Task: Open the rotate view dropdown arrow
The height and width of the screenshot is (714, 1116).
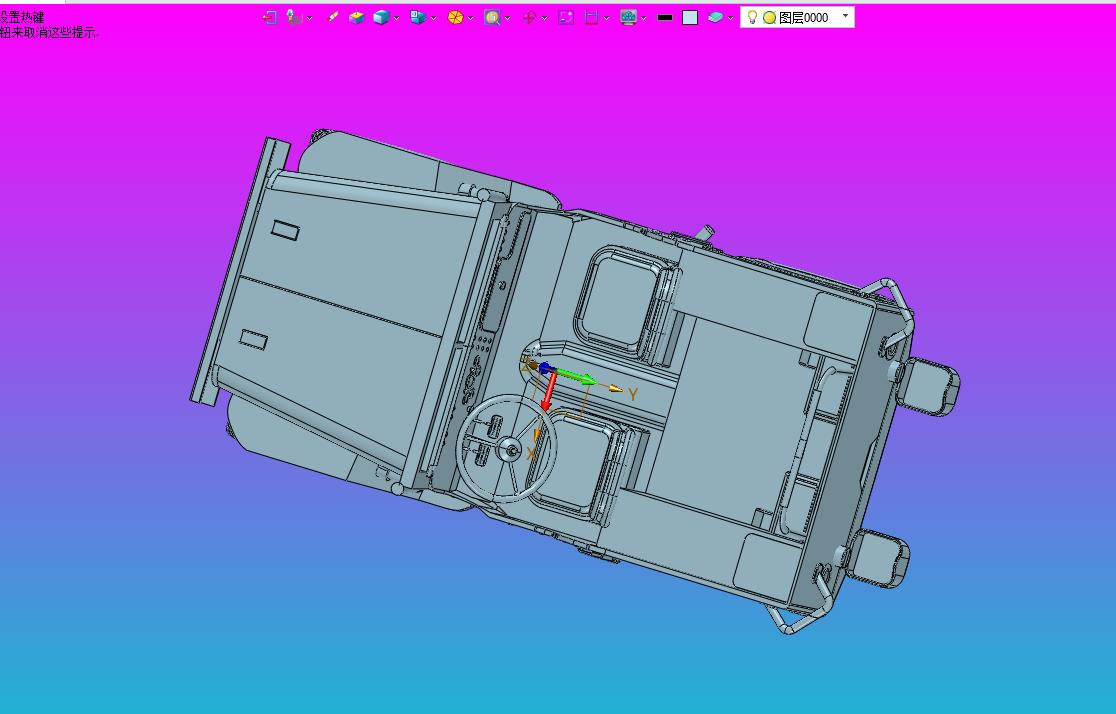Action: click(544, 19)
